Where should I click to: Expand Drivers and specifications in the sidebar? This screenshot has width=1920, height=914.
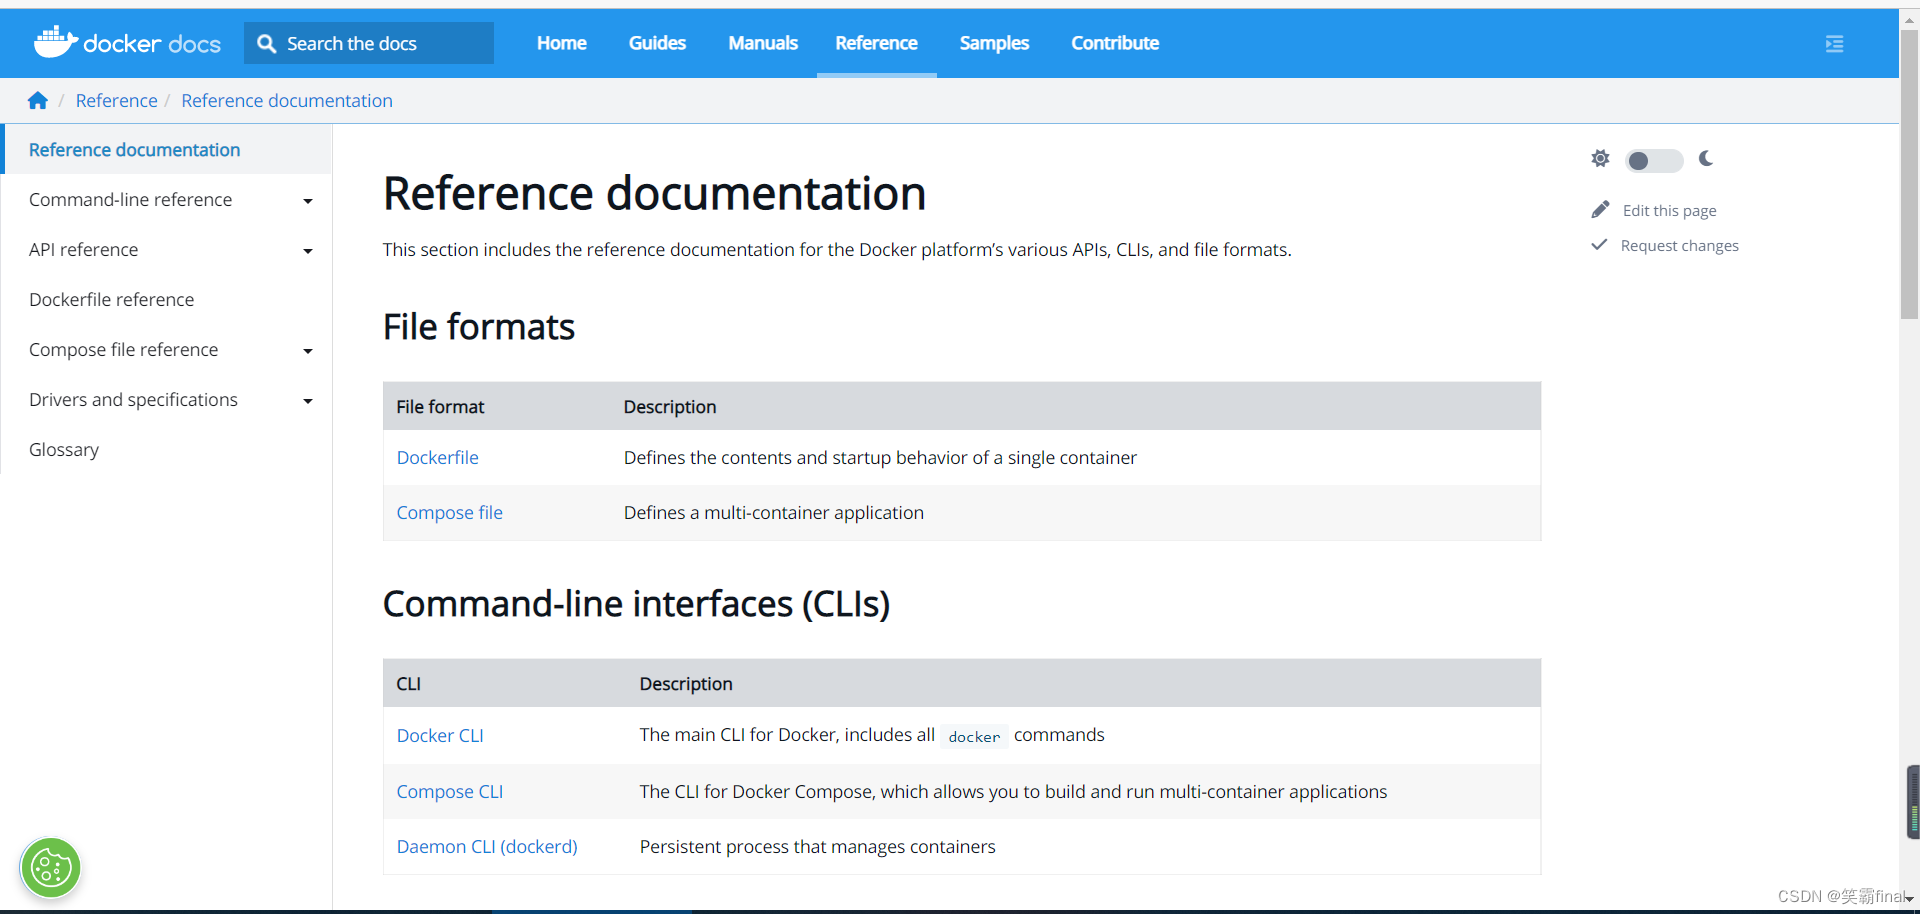(307, 401)
